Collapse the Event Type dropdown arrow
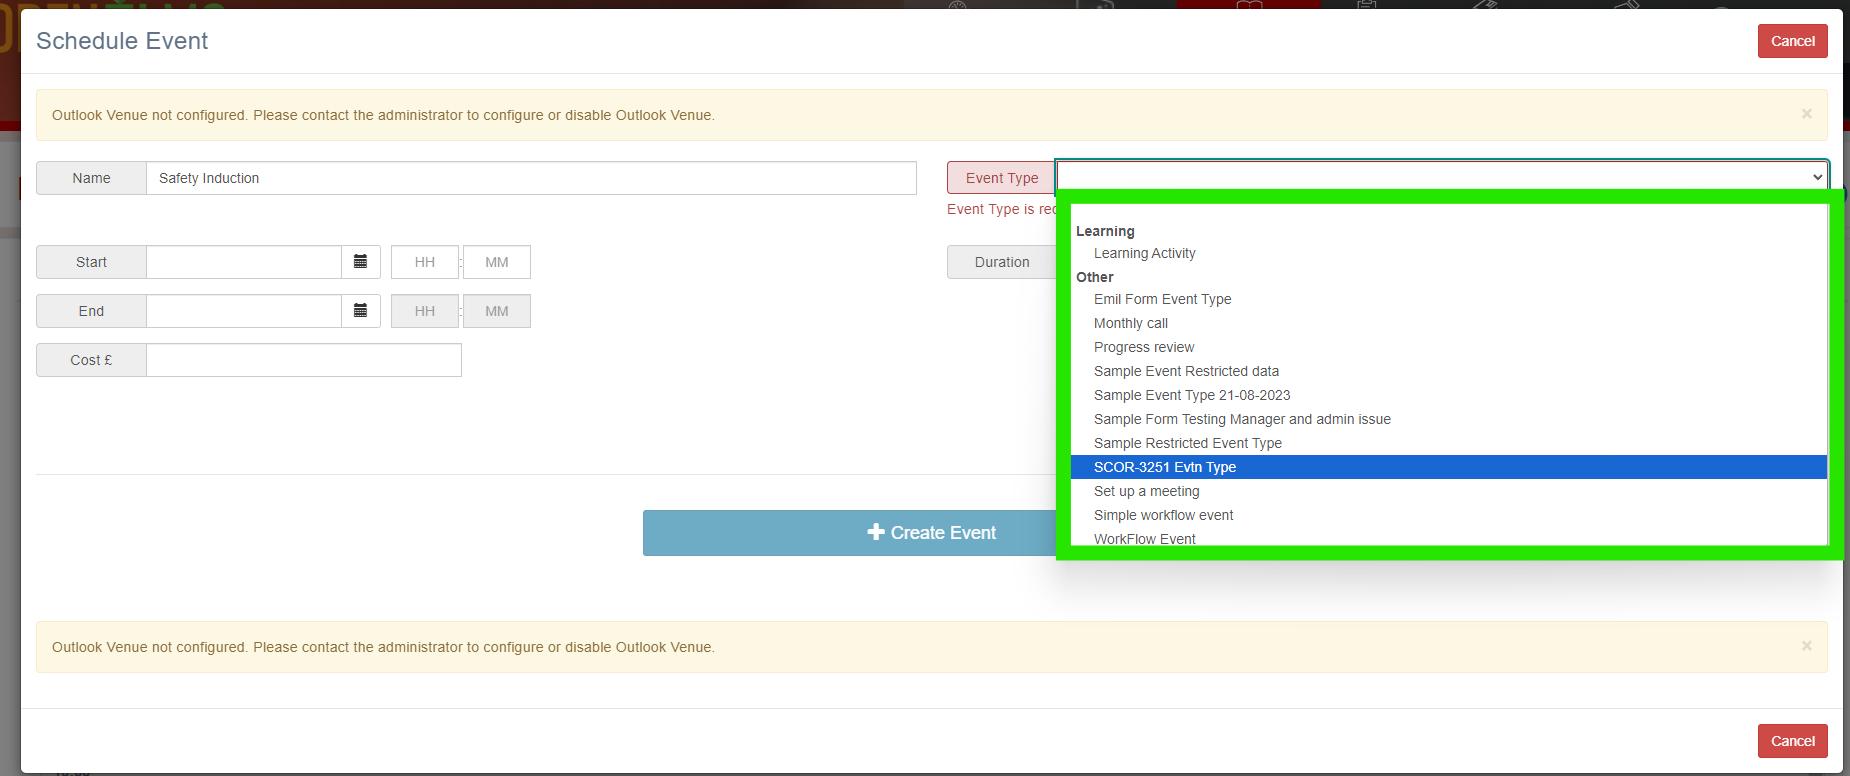Screen dimensions: 1850x776 pos(1817,177)
